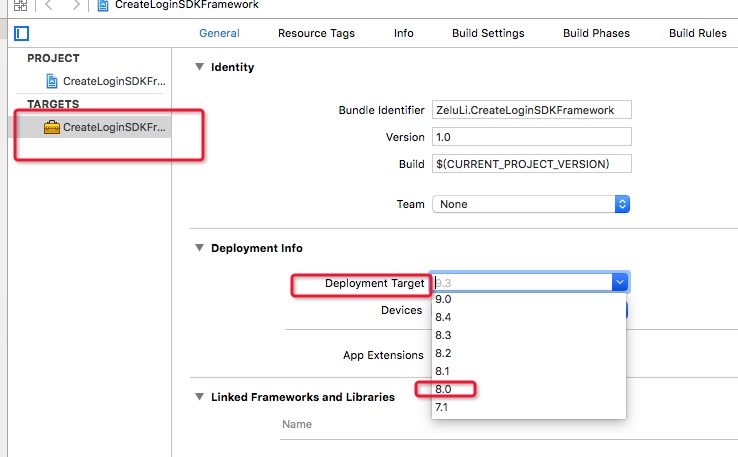
Task: Click the project file icon in breadcrumb
Action: [104, 5]
